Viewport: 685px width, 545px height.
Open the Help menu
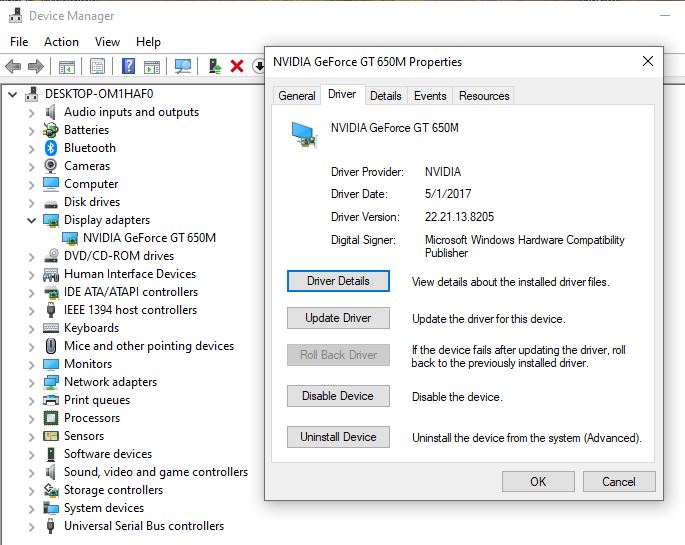pos(149,42)
